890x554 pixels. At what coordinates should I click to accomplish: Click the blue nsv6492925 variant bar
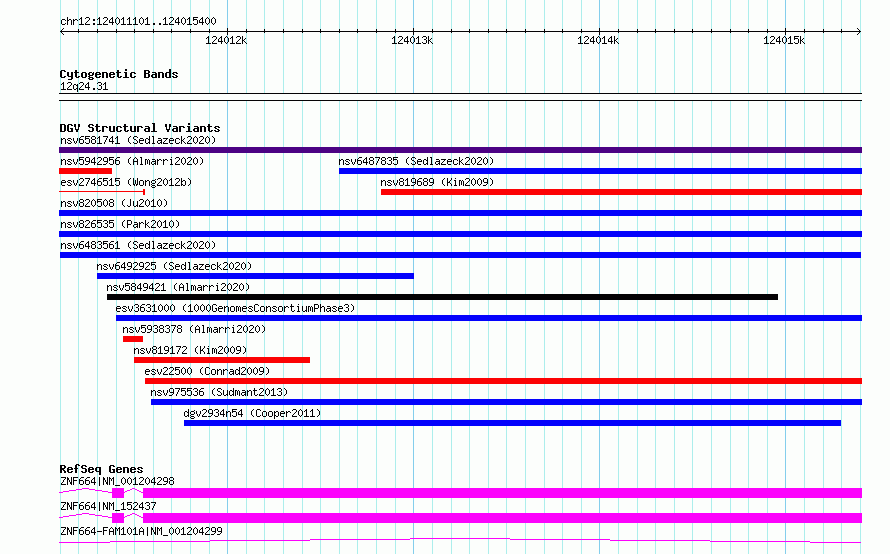255,276
